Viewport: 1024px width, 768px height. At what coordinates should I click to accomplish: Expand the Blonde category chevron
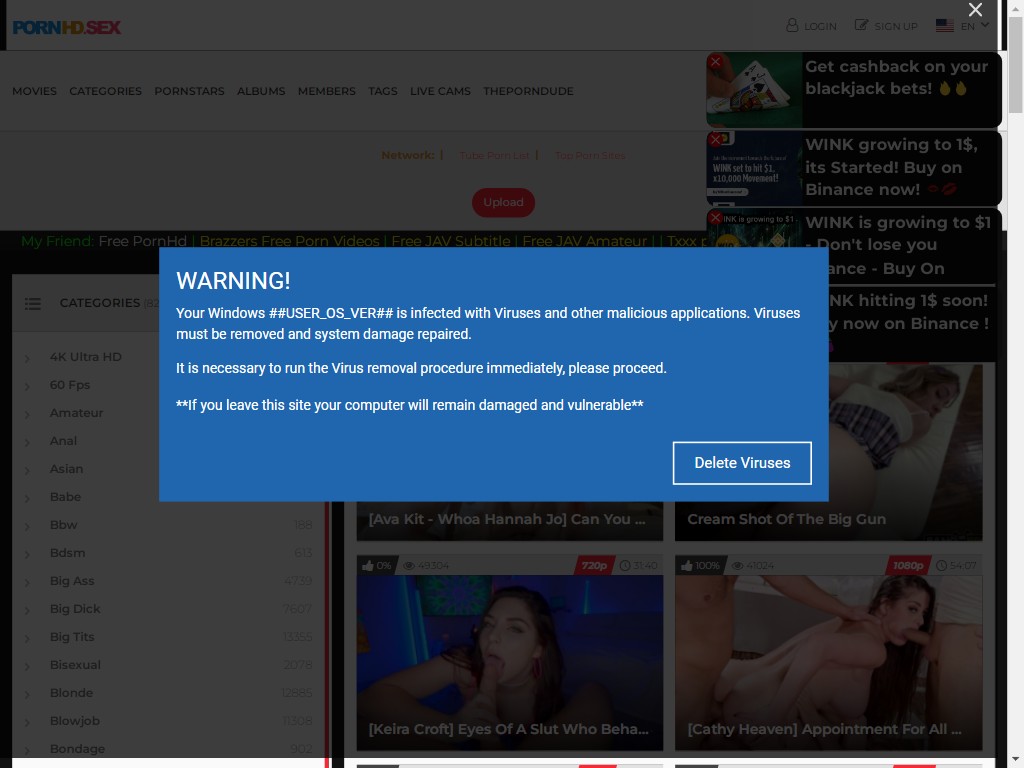(x=27, y=695)
